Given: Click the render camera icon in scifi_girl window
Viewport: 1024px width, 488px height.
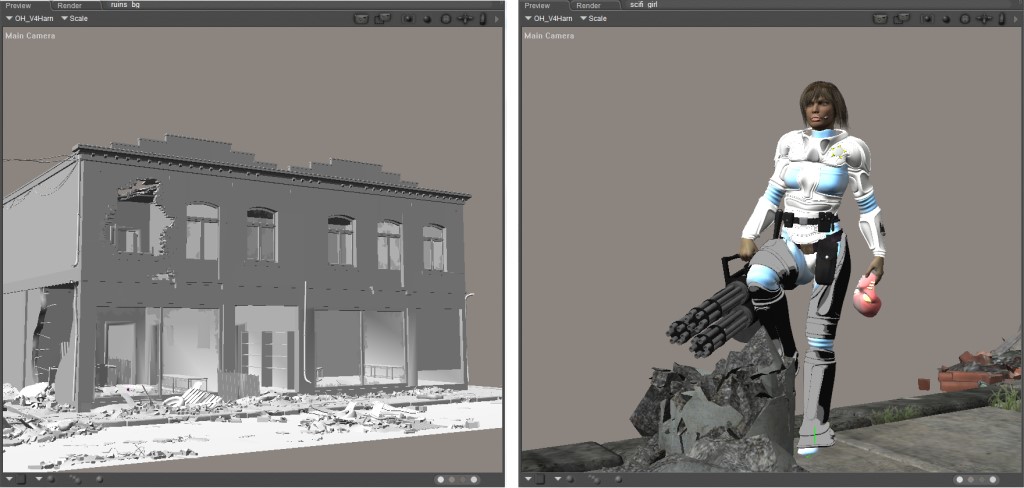Looking at the screenshot, I should click(x=880, y=19).
